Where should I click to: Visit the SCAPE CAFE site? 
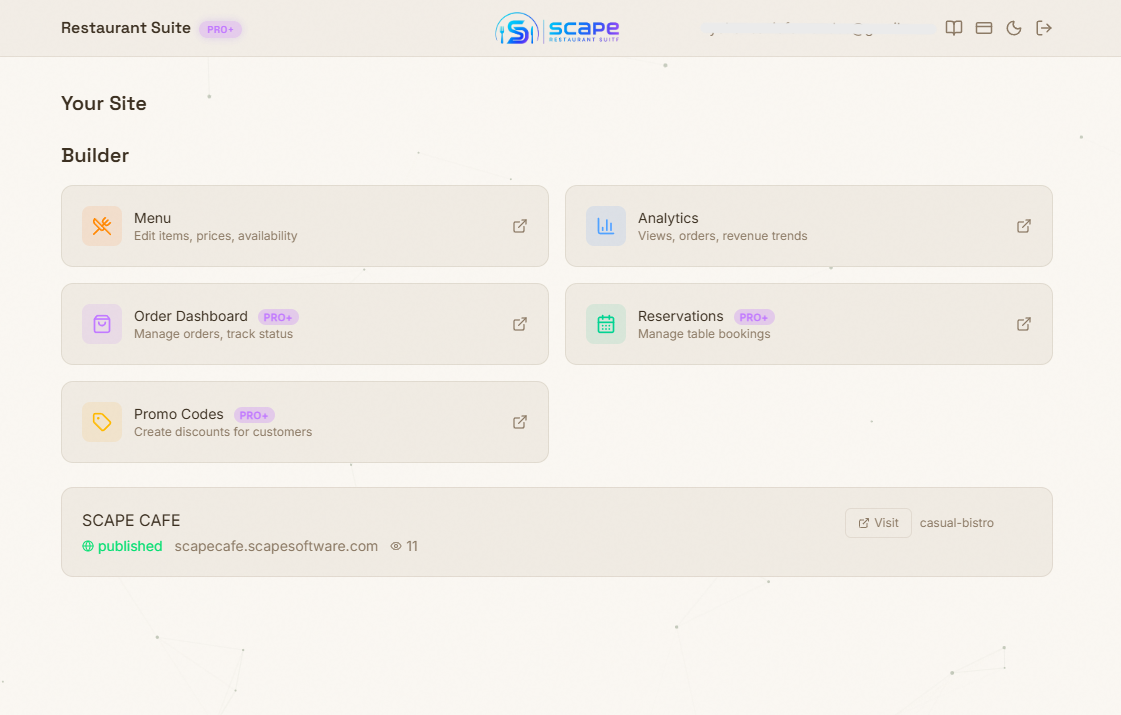click(x=878, y=523)
